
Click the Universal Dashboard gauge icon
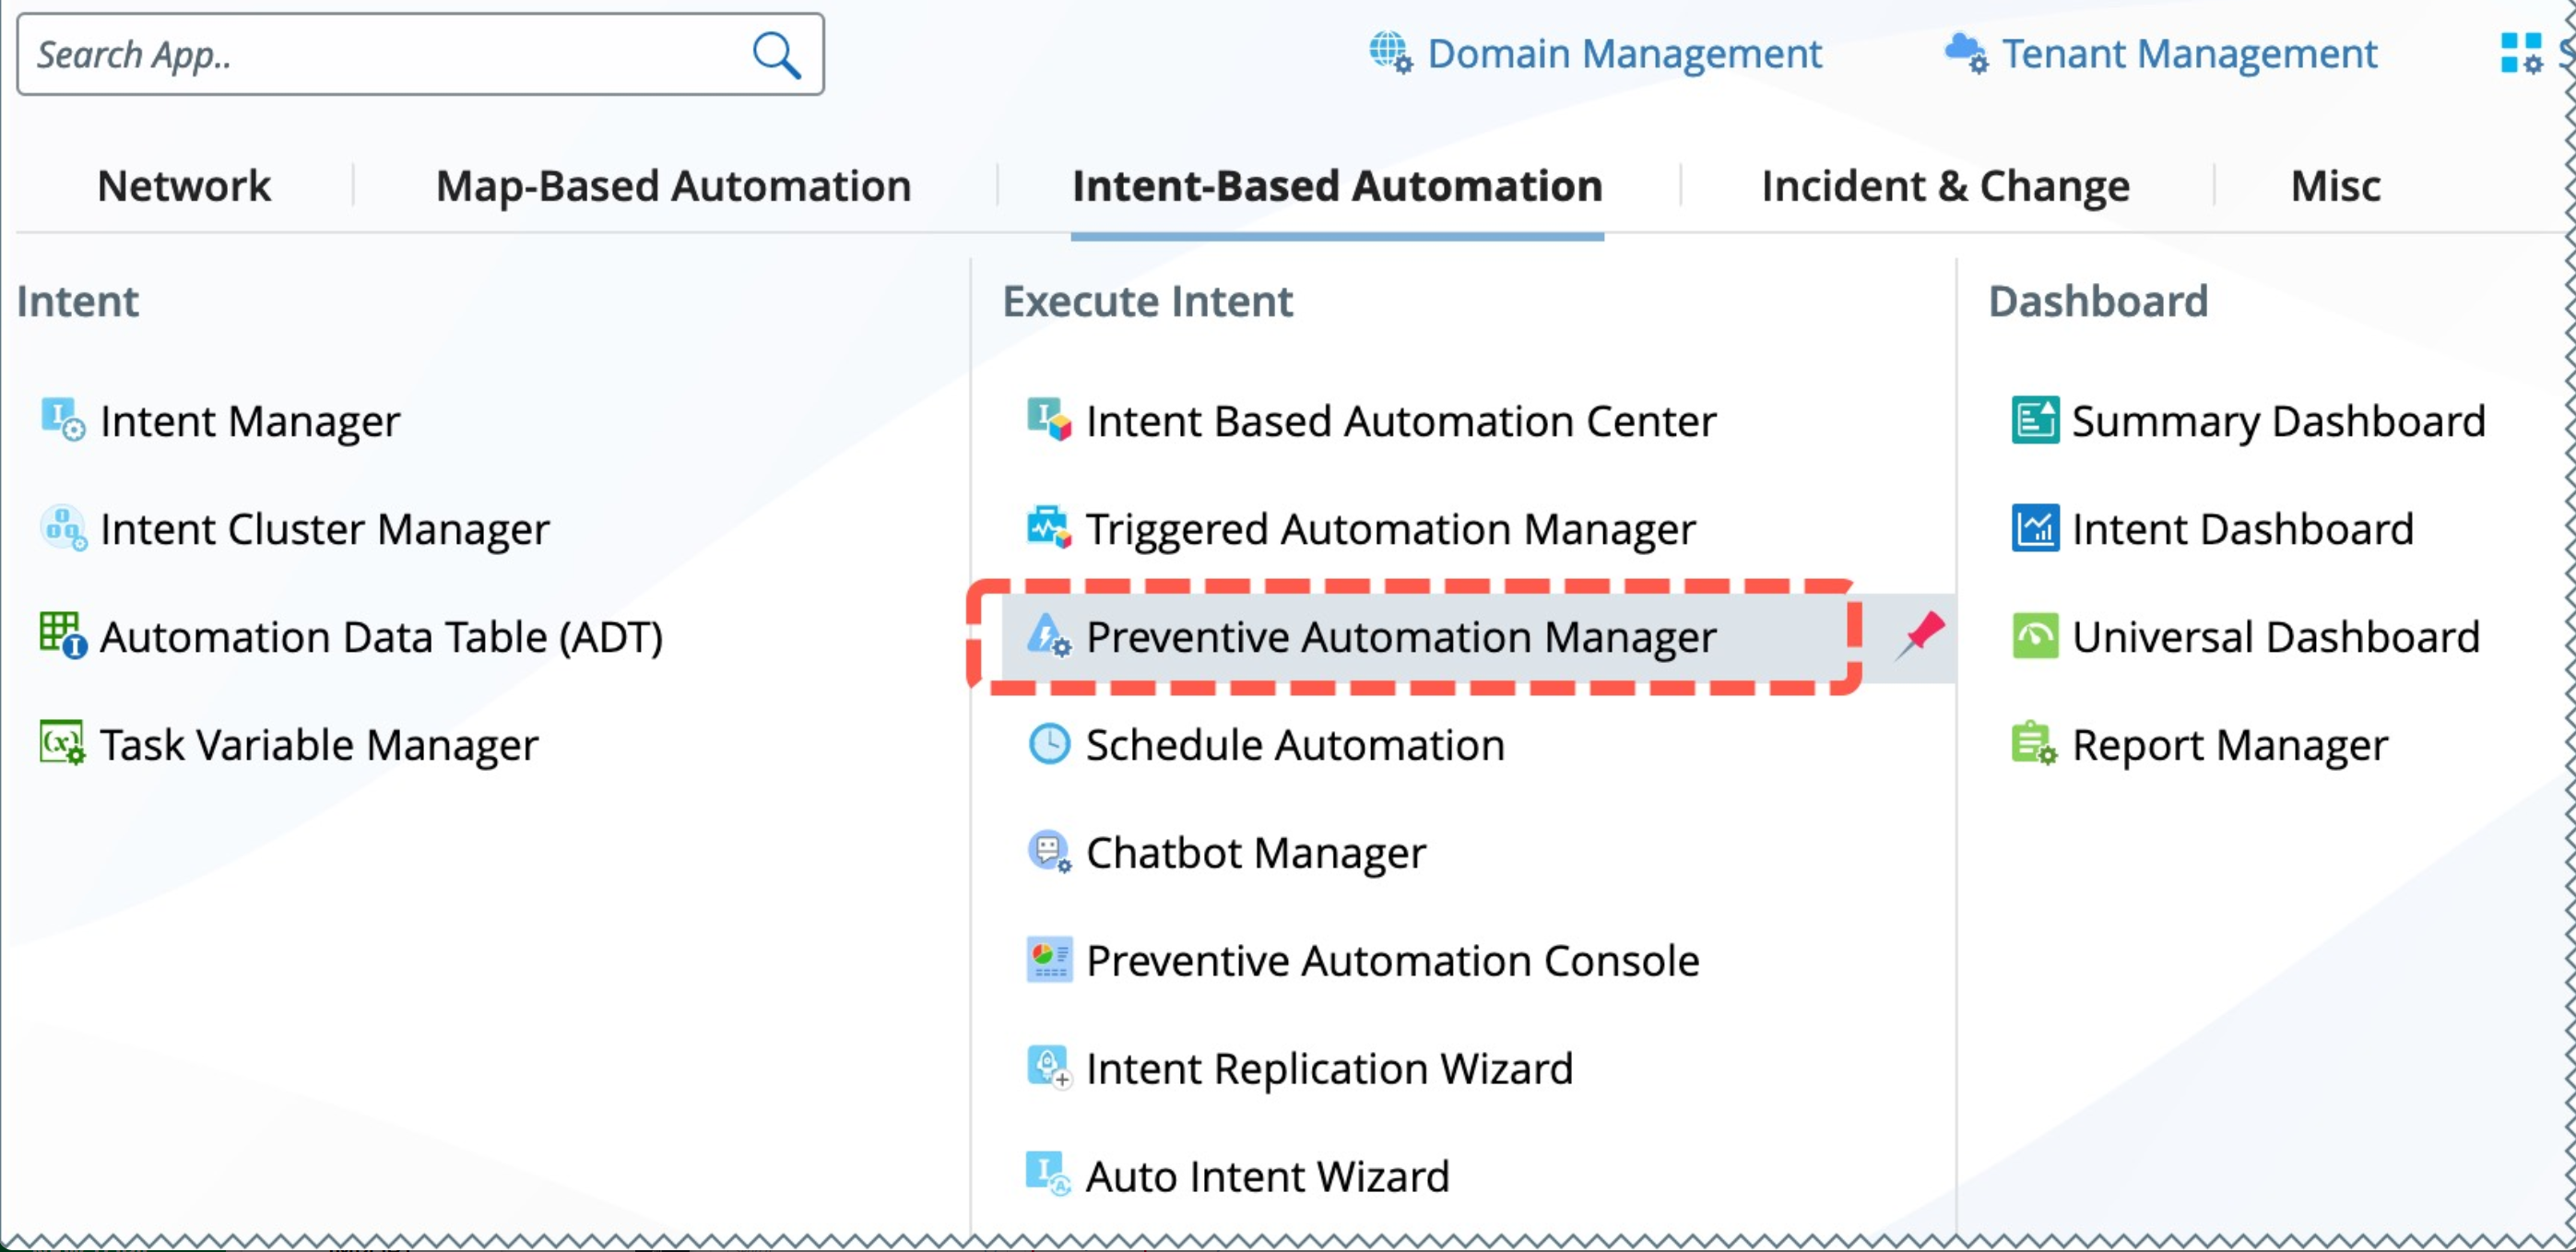[x=2034, y=636]
